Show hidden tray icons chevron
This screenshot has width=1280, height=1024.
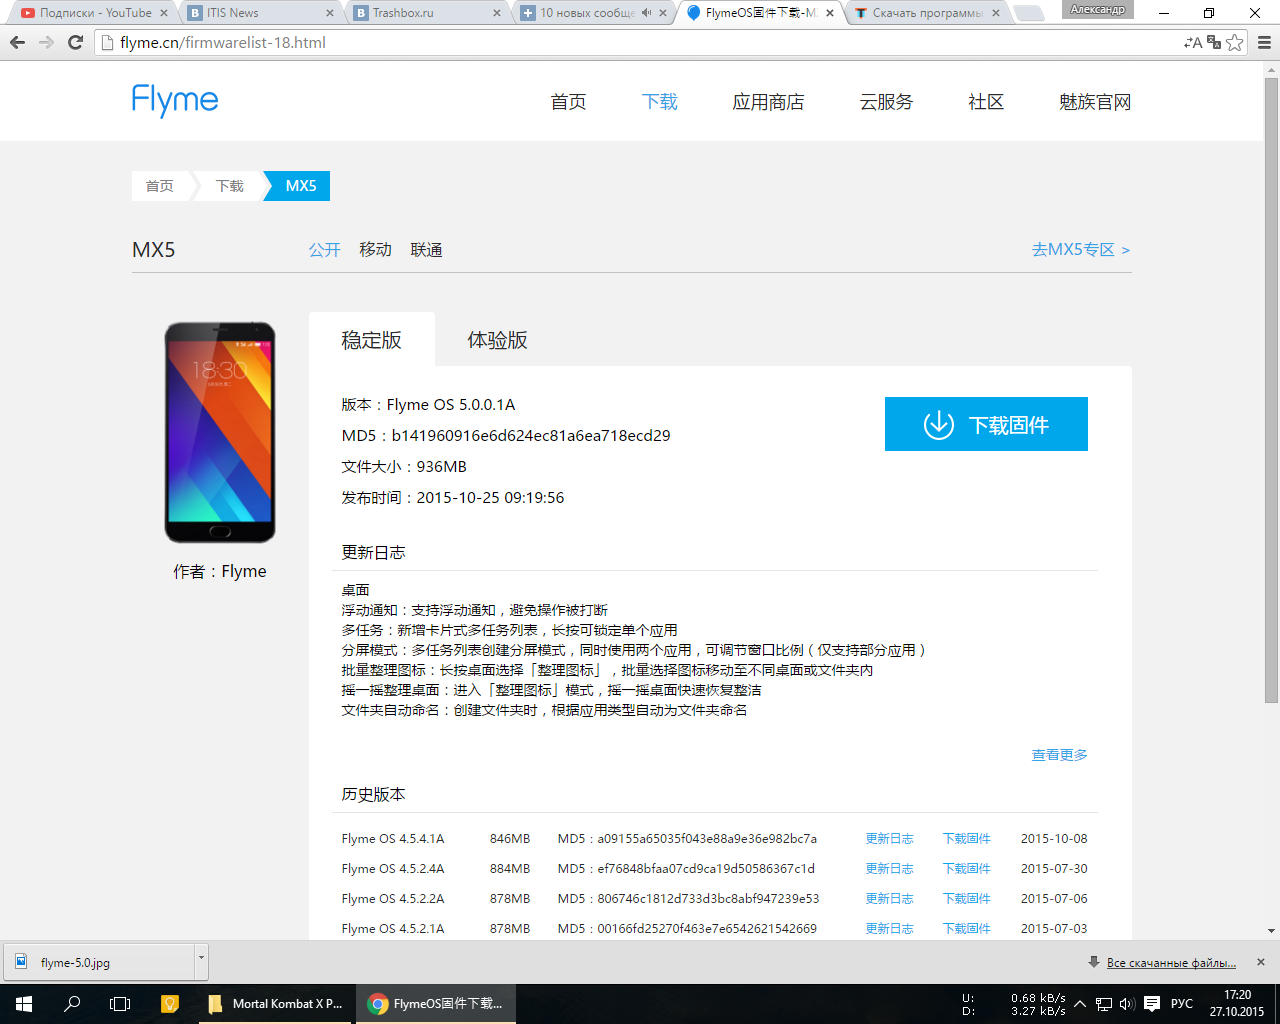(x=1080, y=1004)
